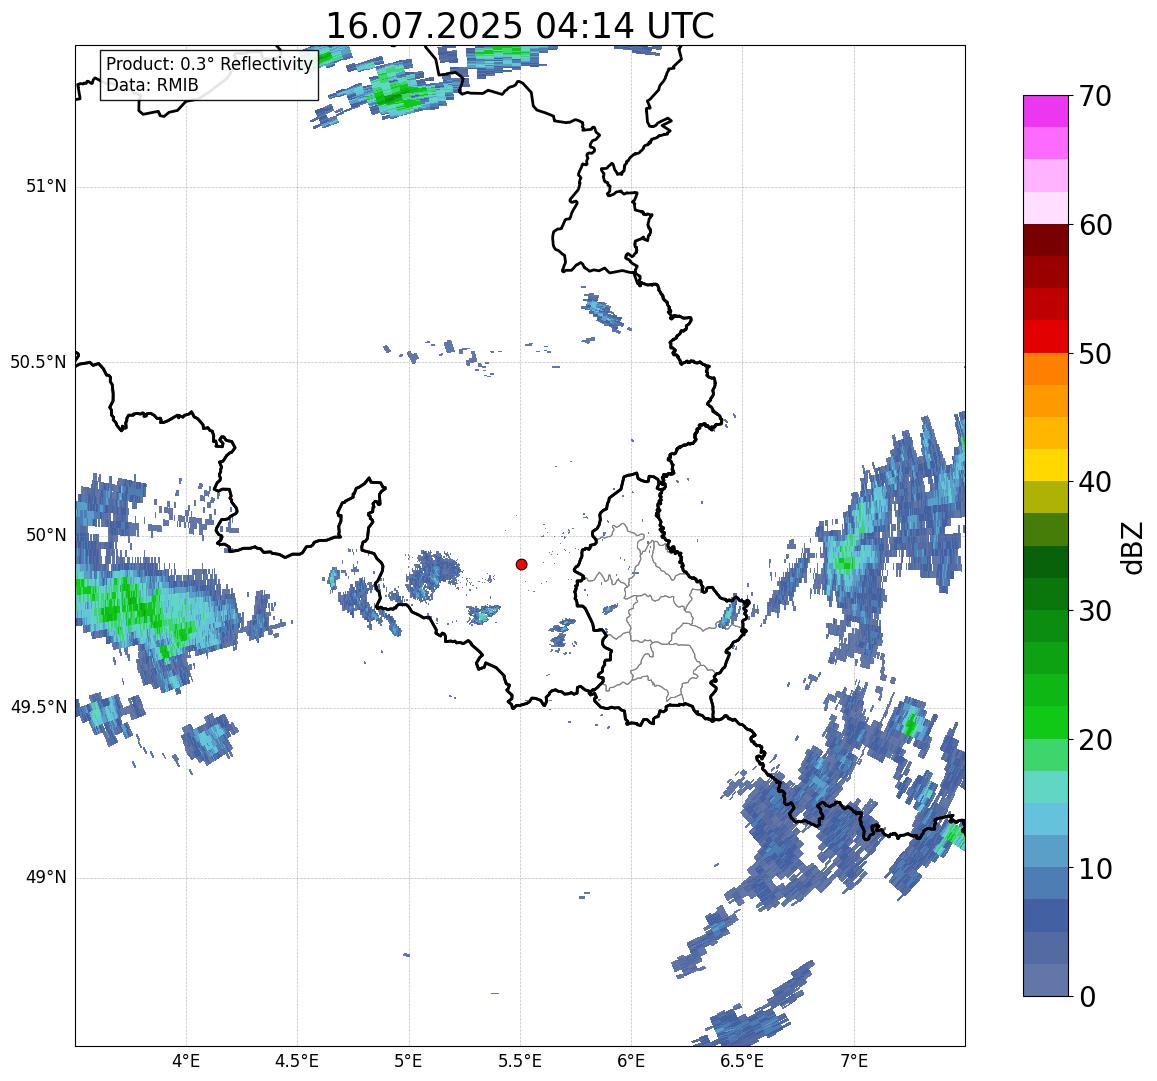Viewport: 1157px width, 1081px height.
Task: Click the "Data: RMIB" label
Action: (x=152, y=85)
